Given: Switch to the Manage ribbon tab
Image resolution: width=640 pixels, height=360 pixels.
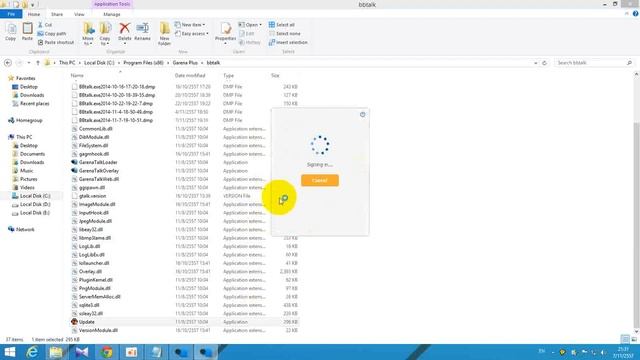Looking at the screenshot, I should pos(112,14).
